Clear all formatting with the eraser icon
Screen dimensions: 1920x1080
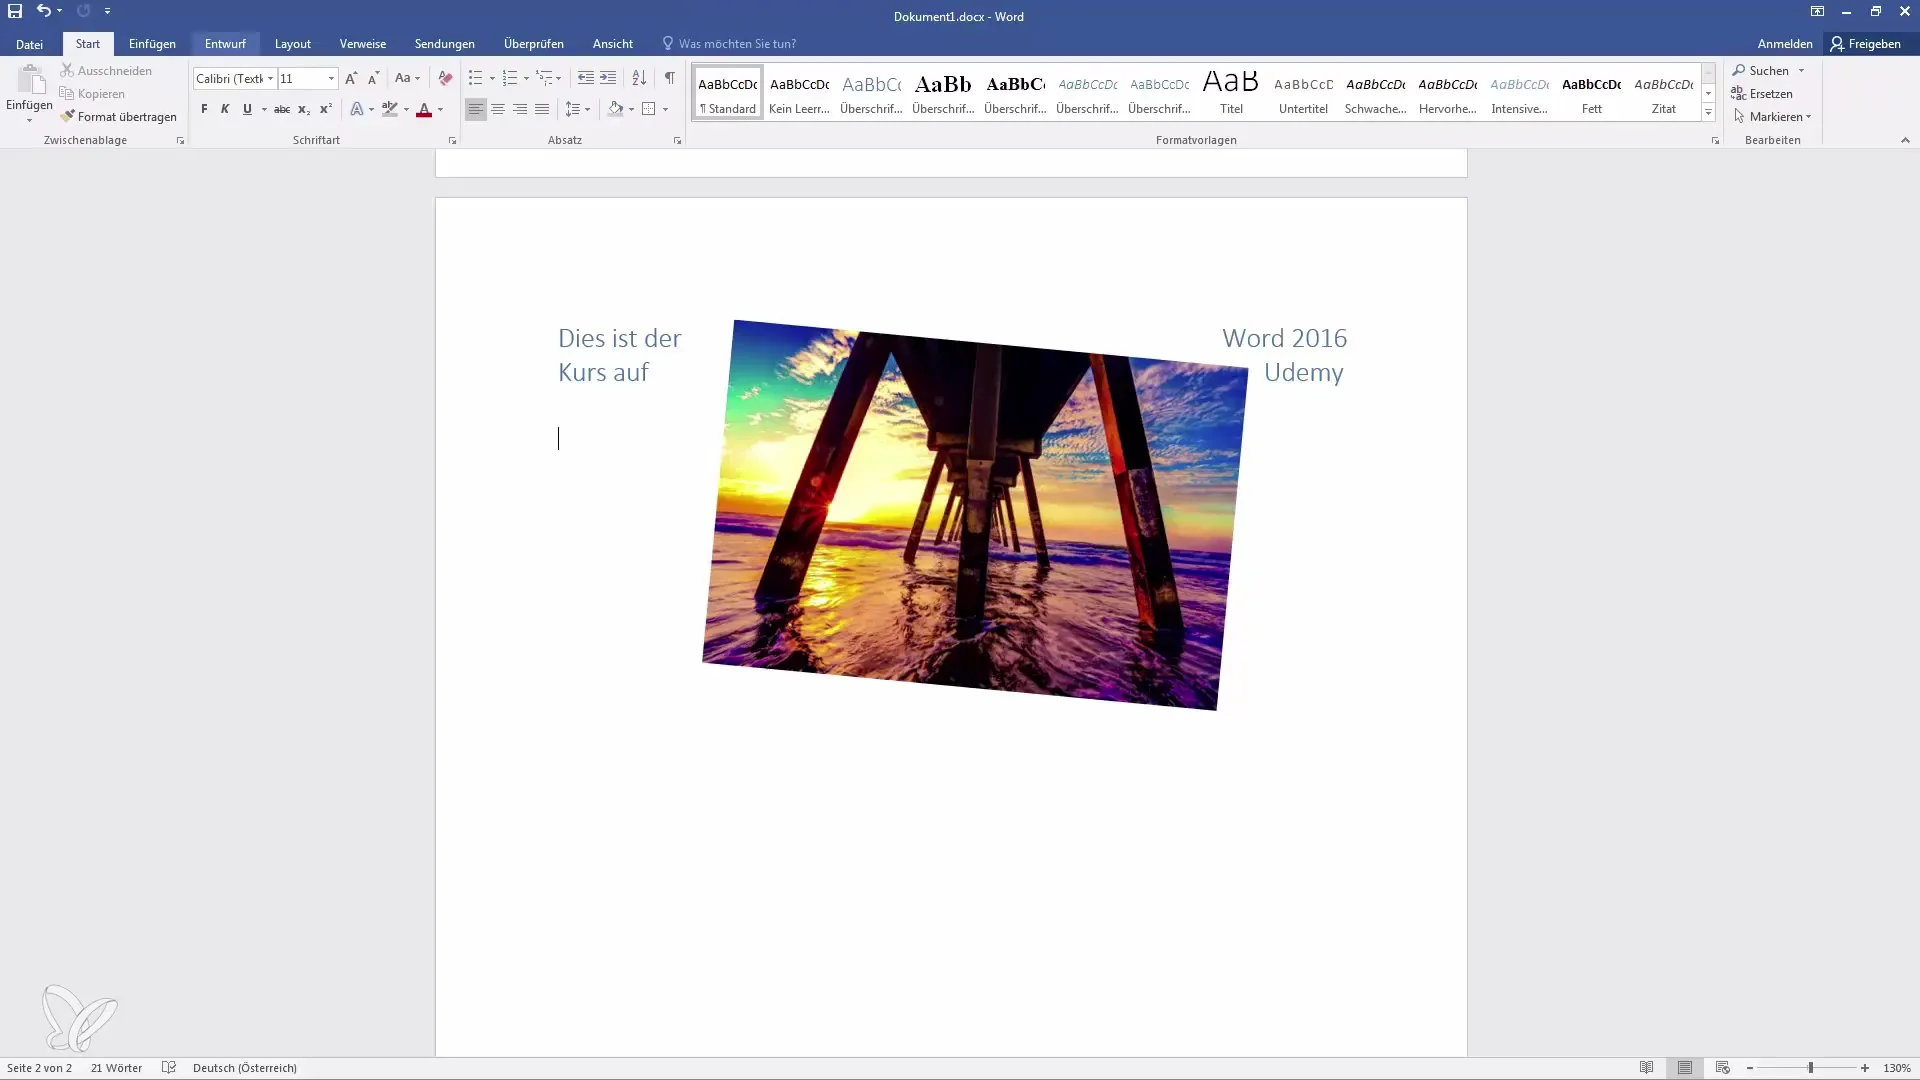click(x=445, y=78)
